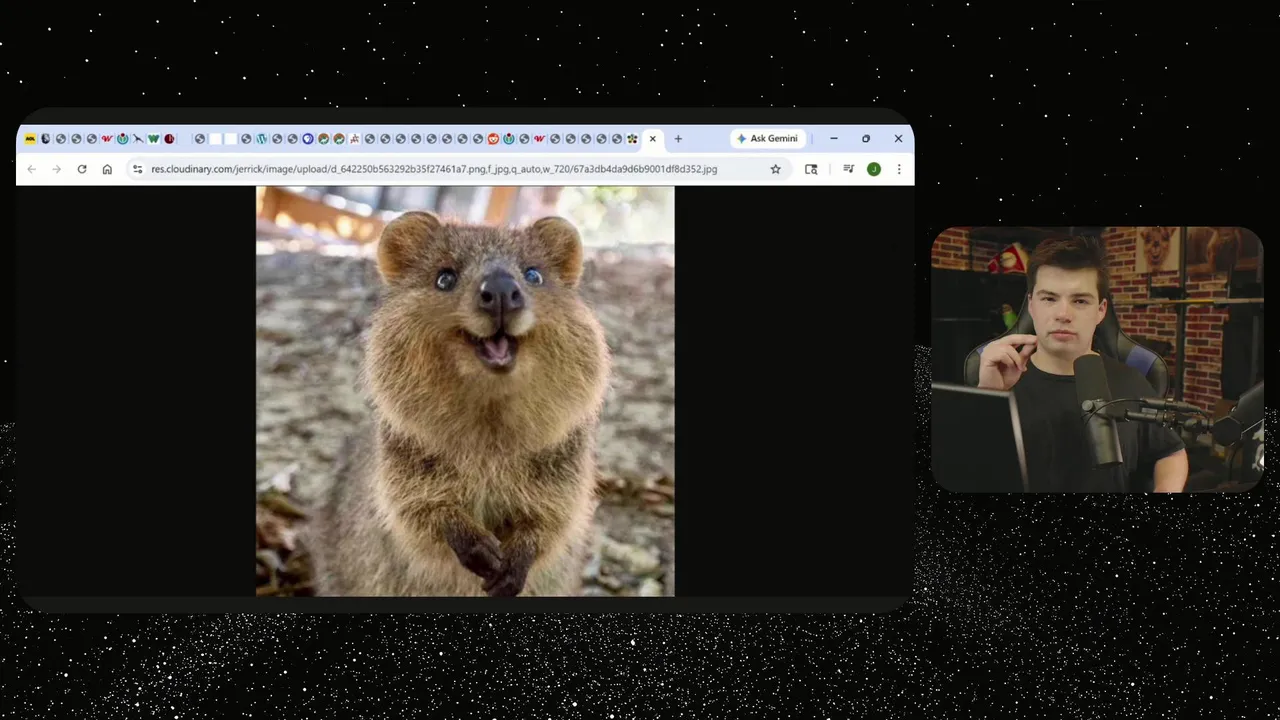Open the home page
The width and height of the screenshot is (1280, 720).
tap(107, 169)
